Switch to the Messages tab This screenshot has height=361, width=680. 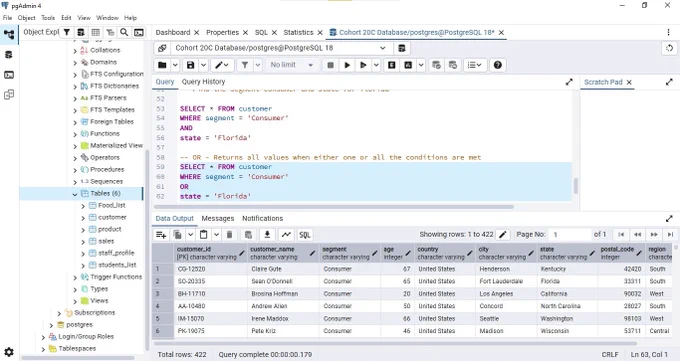(218, 218)
